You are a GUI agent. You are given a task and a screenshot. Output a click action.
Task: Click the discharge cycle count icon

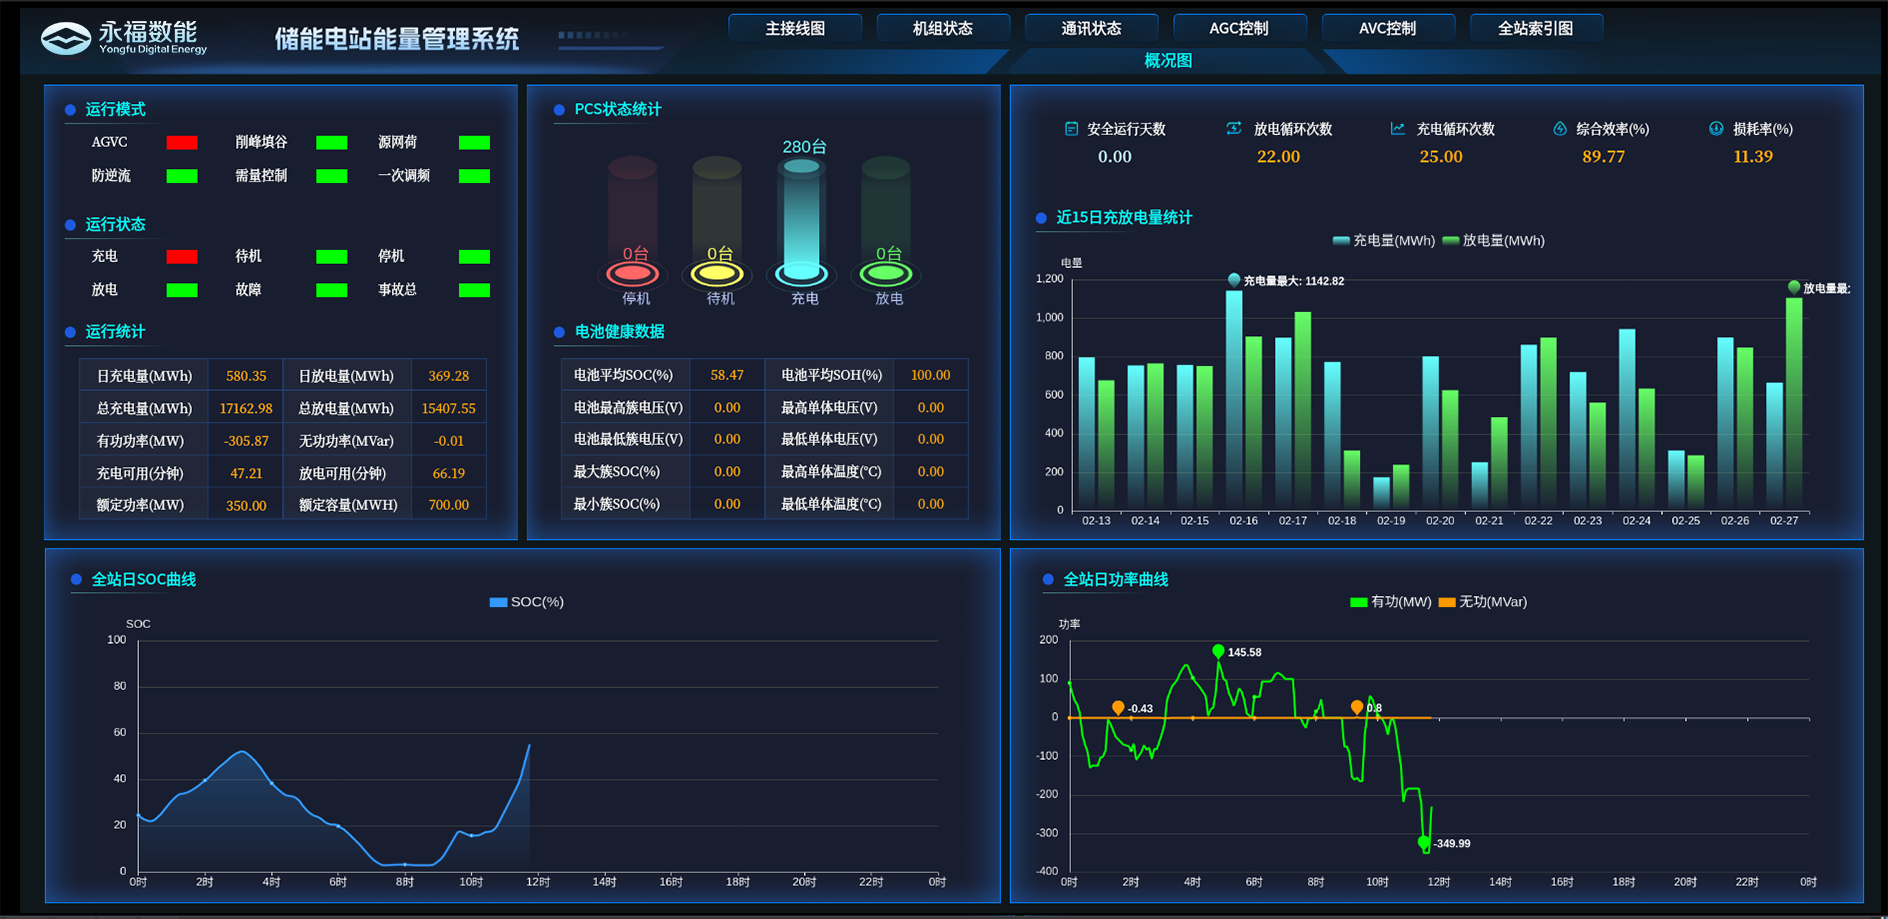(x=1234, y=129)
